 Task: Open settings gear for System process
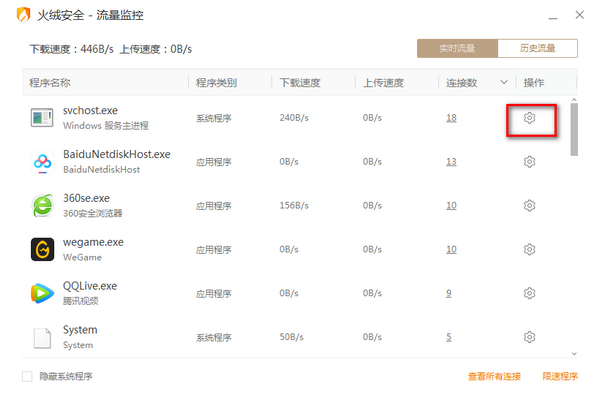point(529,337)
